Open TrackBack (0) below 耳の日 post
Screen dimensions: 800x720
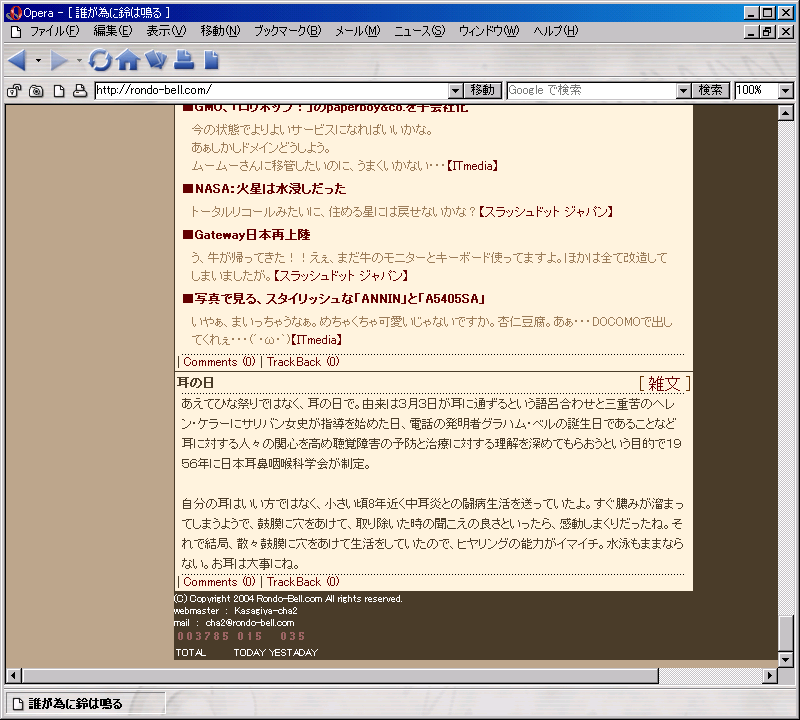pos(303,582)
